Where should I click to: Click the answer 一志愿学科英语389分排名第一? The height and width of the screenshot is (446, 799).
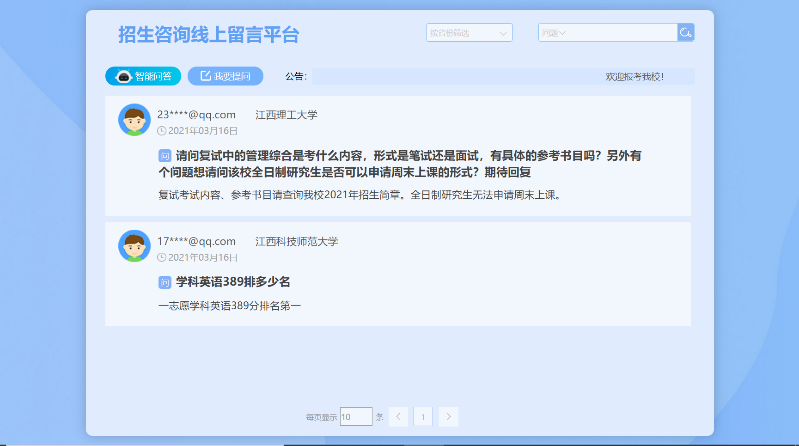(230, 306)
